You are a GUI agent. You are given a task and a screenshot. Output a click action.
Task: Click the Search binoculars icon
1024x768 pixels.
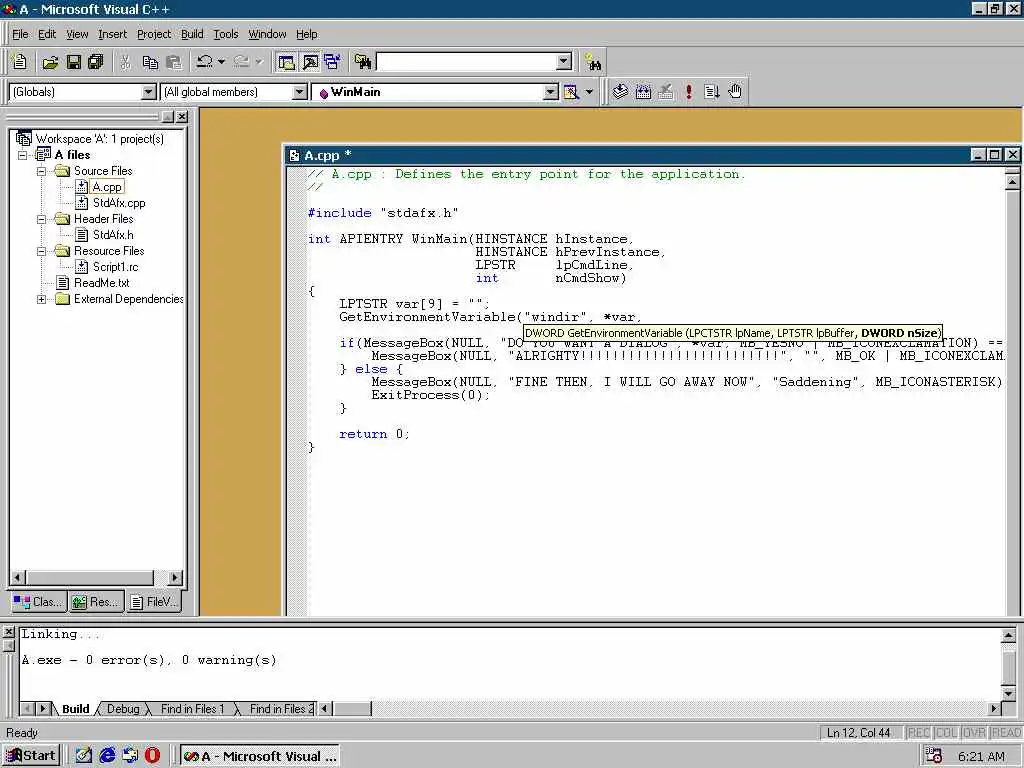pos(593,63)
